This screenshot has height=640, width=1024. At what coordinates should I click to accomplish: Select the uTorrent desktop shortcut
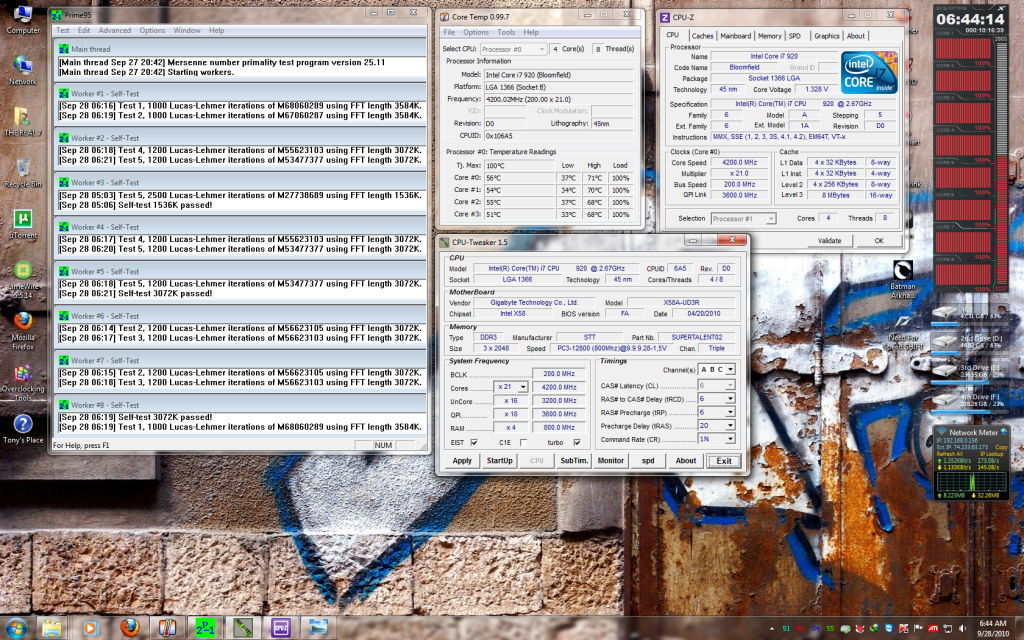click(23, 224)
